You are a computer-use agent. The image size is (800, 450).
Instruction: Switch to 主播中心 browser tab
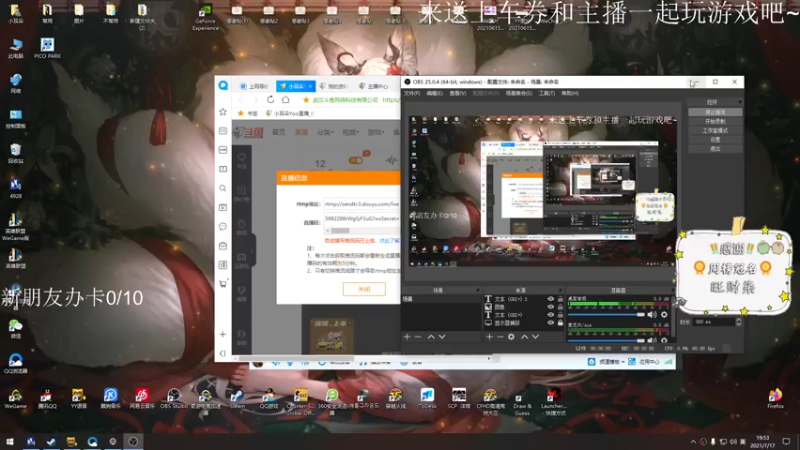click(x=374, y=86)
